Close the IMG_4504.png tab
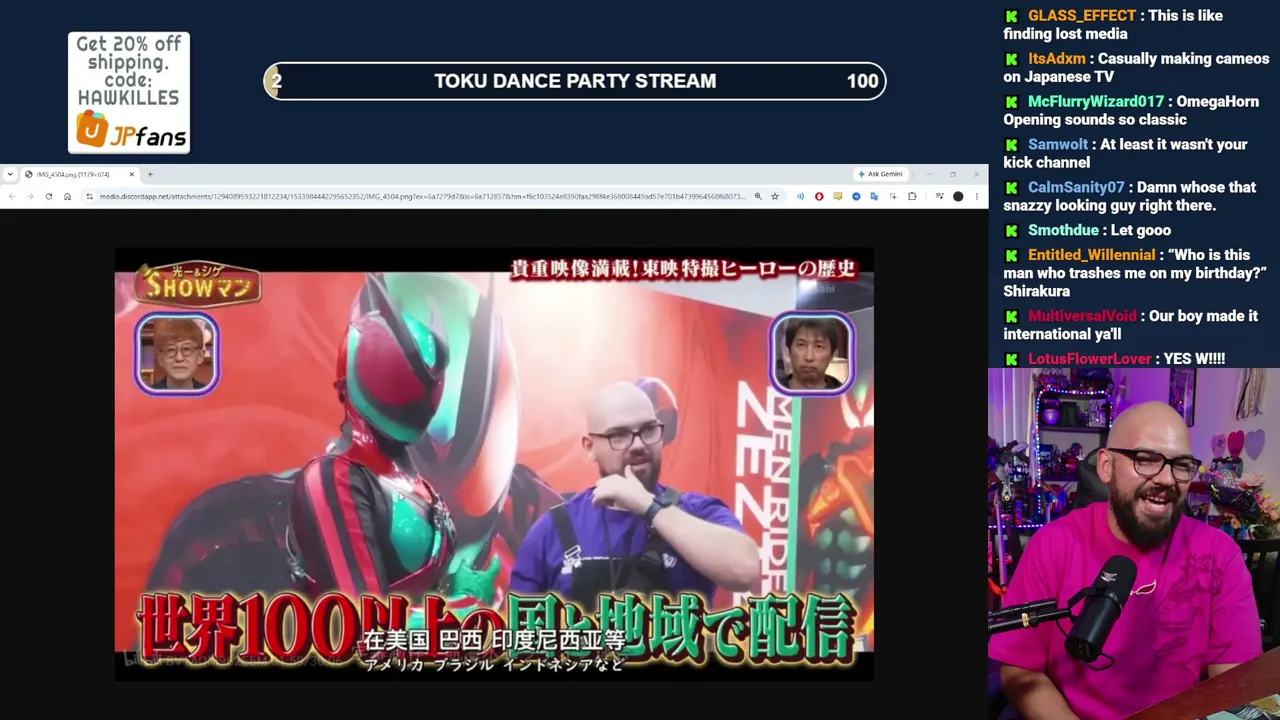The width and height of the screenshot is (1280, 720). 131,175
